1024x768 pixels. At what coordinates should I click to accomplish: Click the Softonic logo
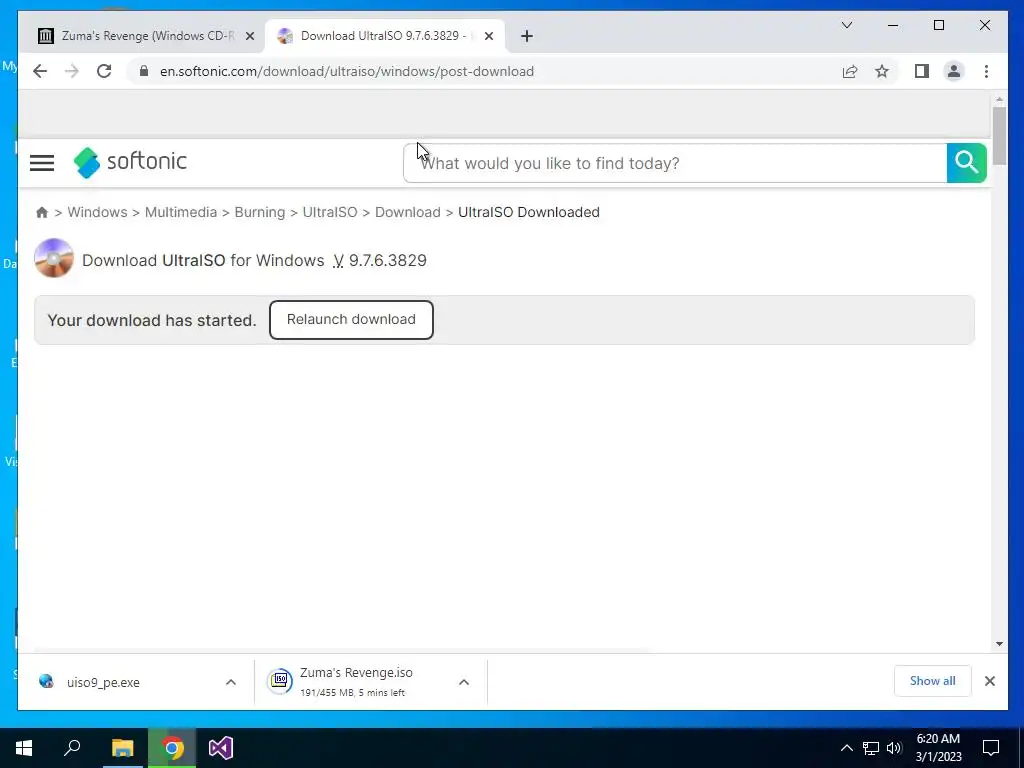(x=130, y=162)
